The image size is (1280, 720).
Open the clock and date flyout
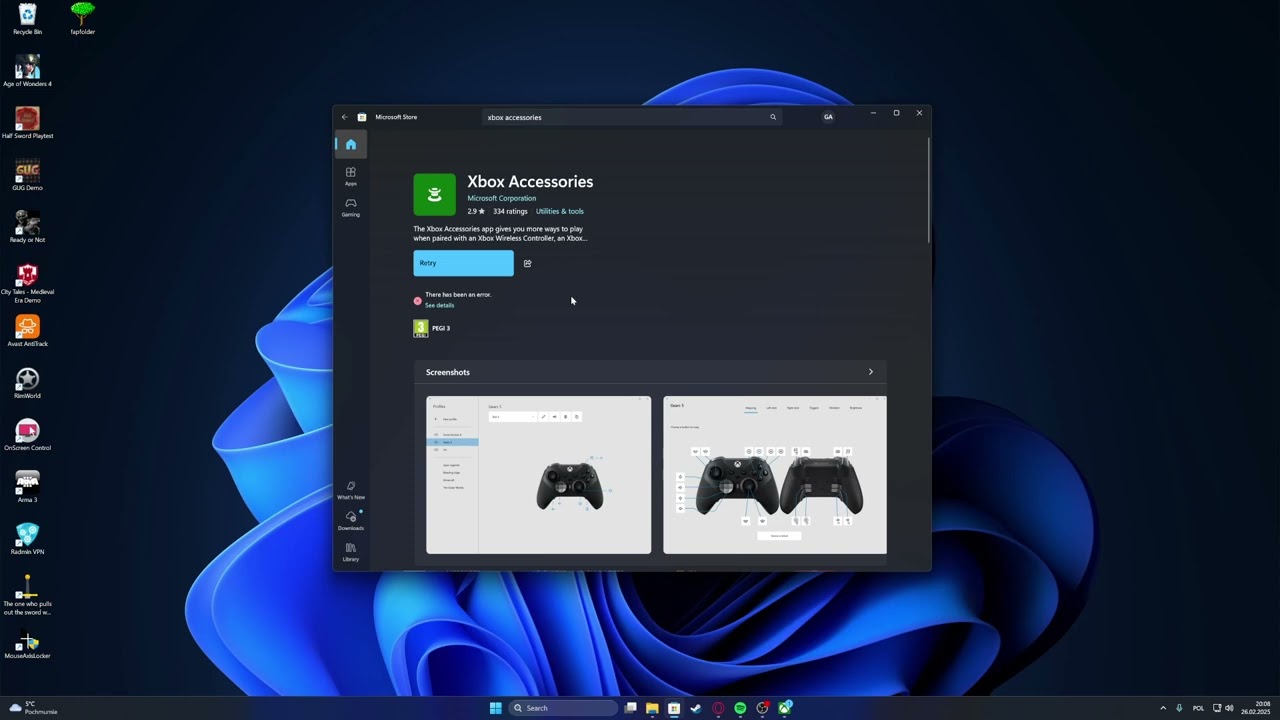tap(1256, 708)
